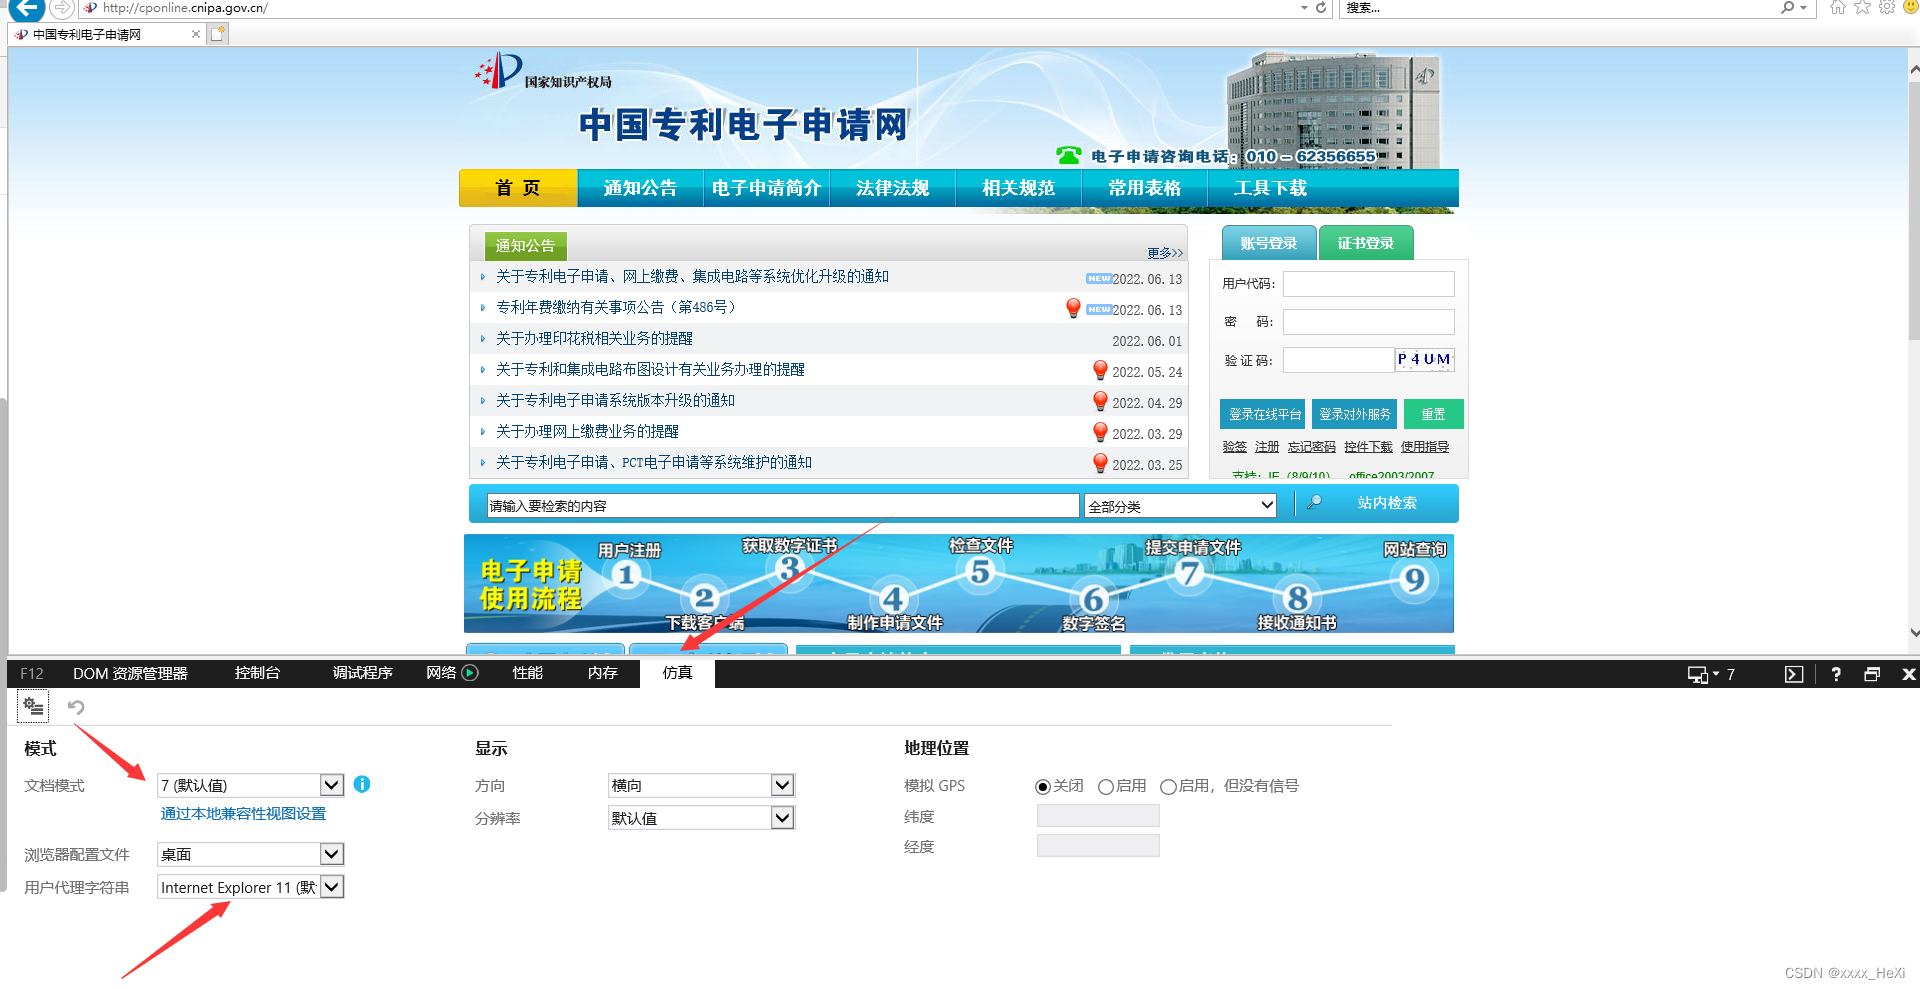Switch to the 内存 tab
This screenshot has height=989, width=1920.
pos(602,674)
